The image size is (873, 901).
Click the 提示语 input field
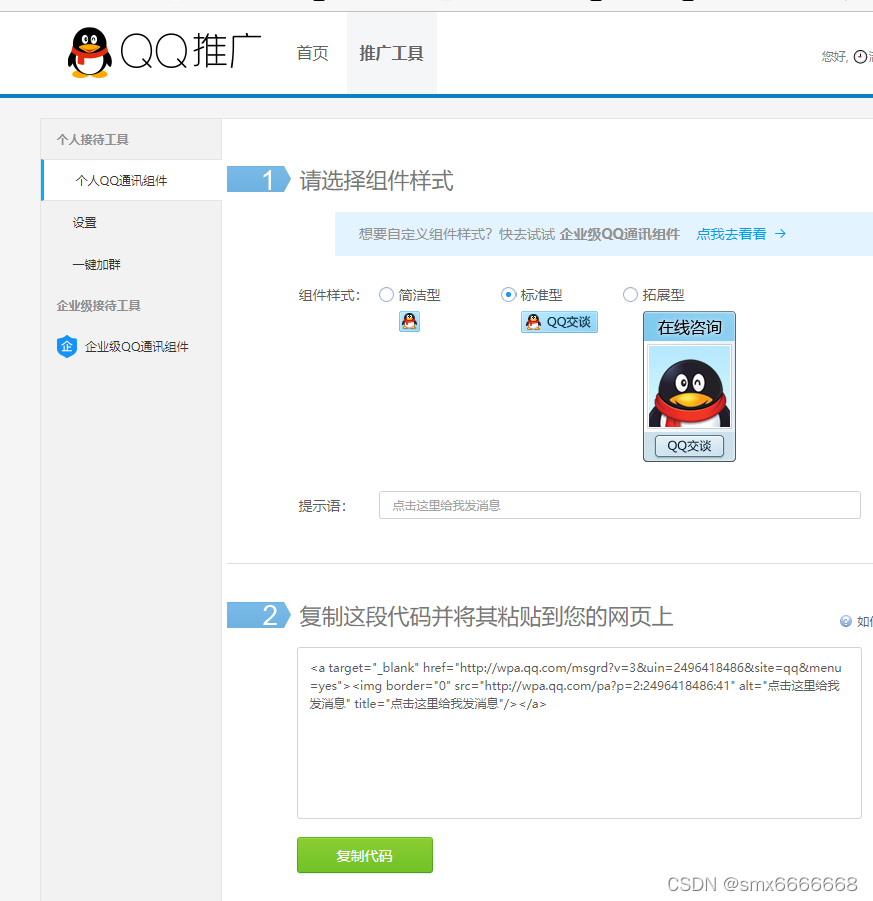tap(620, 505)
